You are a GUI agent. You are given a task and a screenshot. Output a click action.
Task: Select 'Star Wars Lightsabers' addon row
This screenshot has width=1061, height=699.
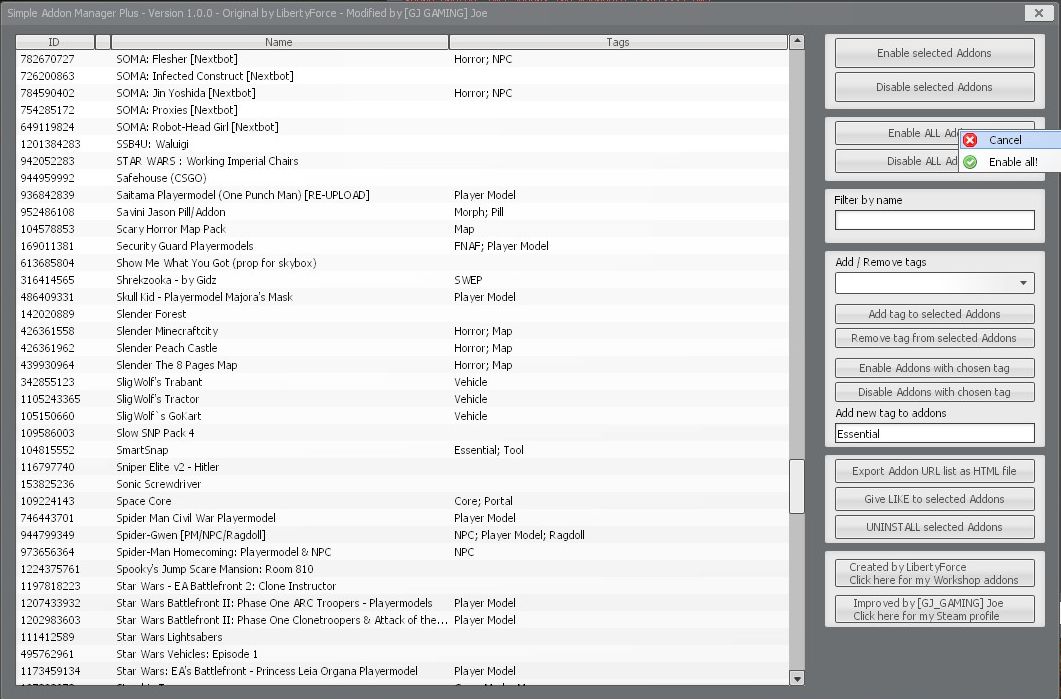pyautogui.click(x=402, y=637)
